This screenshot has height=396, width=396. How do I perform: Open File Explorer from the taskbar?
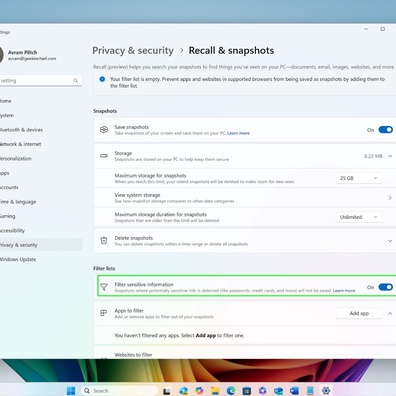(215, 391)
